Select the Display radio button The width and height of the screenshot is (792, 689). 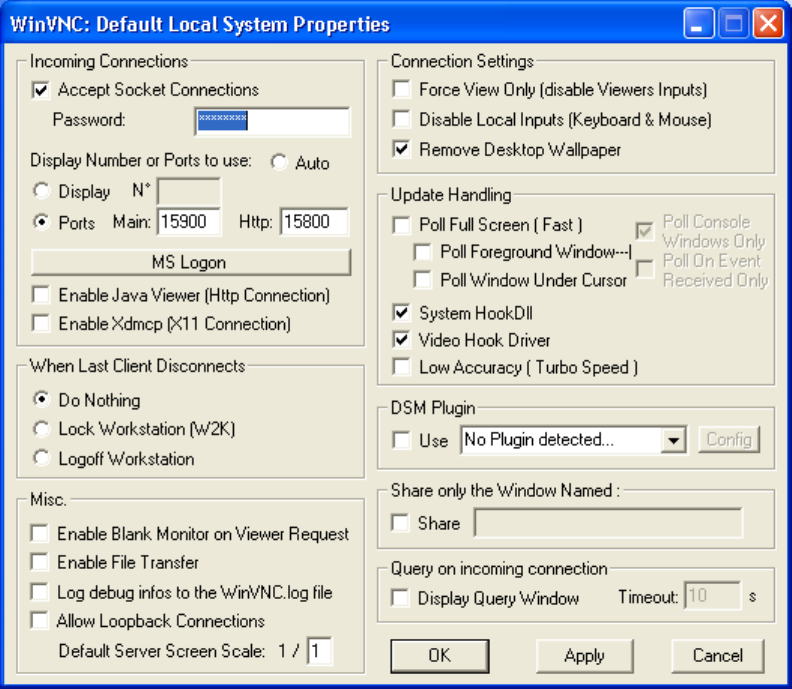click(x=41, y=191)
